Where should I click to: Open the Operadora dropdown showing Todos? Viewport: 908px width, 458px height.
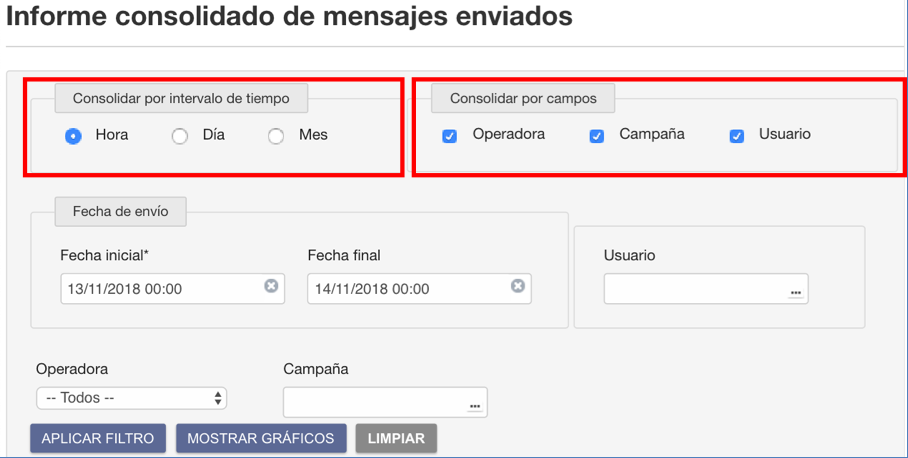pos(131,398)
